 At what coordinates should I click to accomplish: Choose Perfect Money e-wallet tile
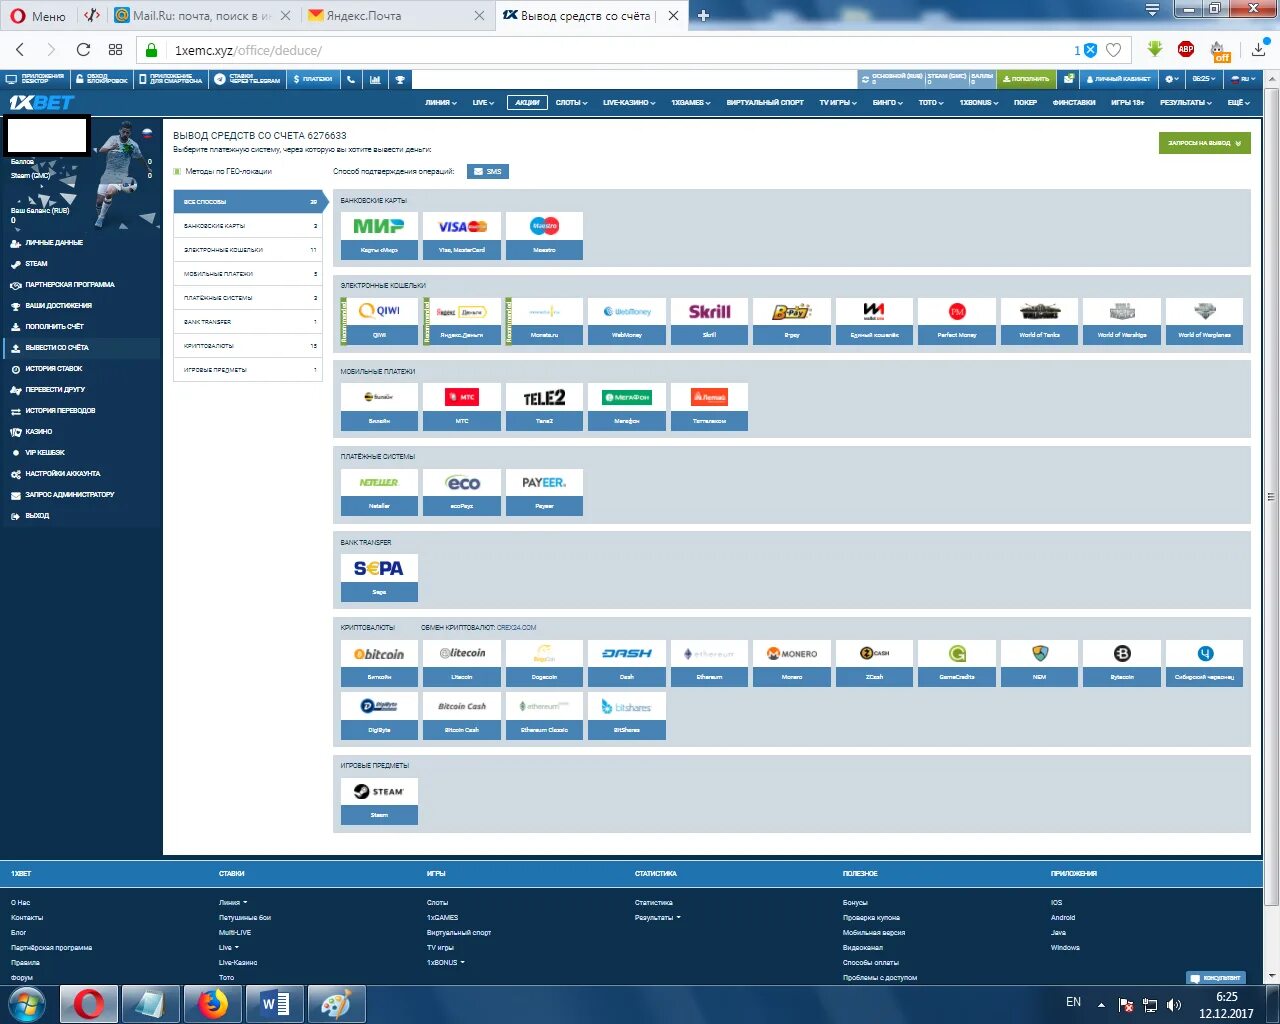tap(957, 321)
